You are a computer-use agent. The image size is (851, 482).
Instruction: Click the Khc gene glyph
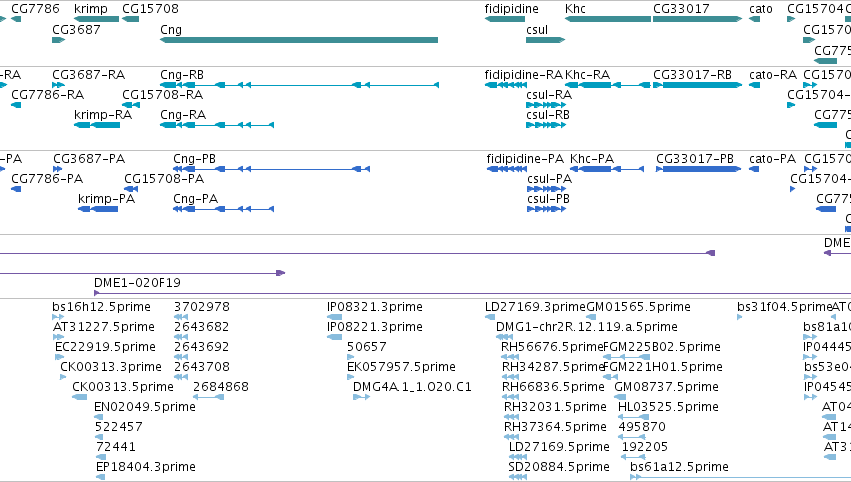pos(608,19)
